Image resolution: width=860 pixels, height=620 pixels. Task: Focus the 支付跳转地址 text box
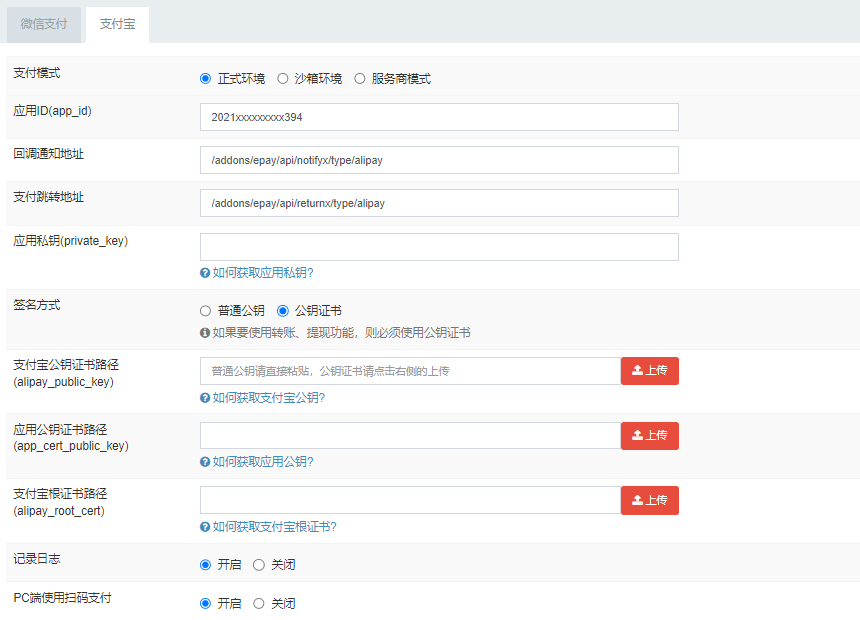coord(439,203)
